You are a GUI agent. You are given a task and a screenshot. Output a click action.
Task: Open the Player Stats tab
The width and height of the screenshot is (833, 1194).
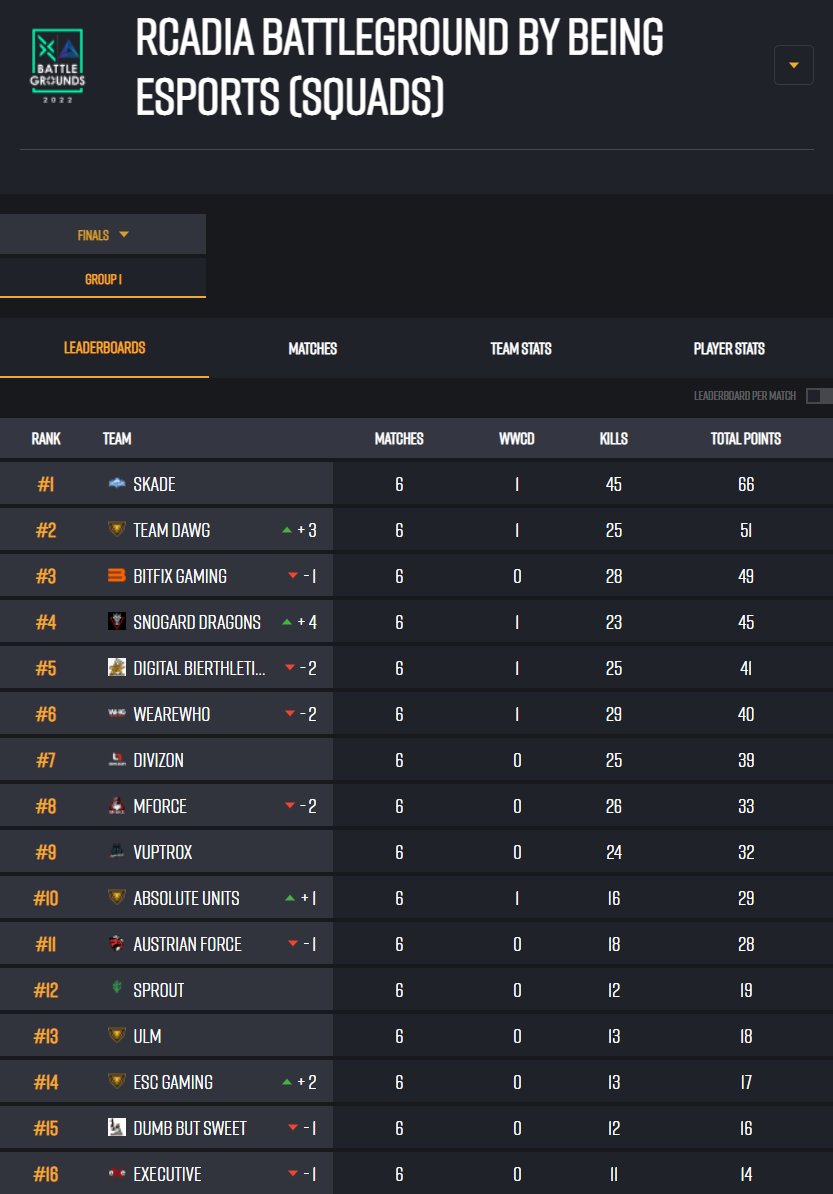(729, 349)
